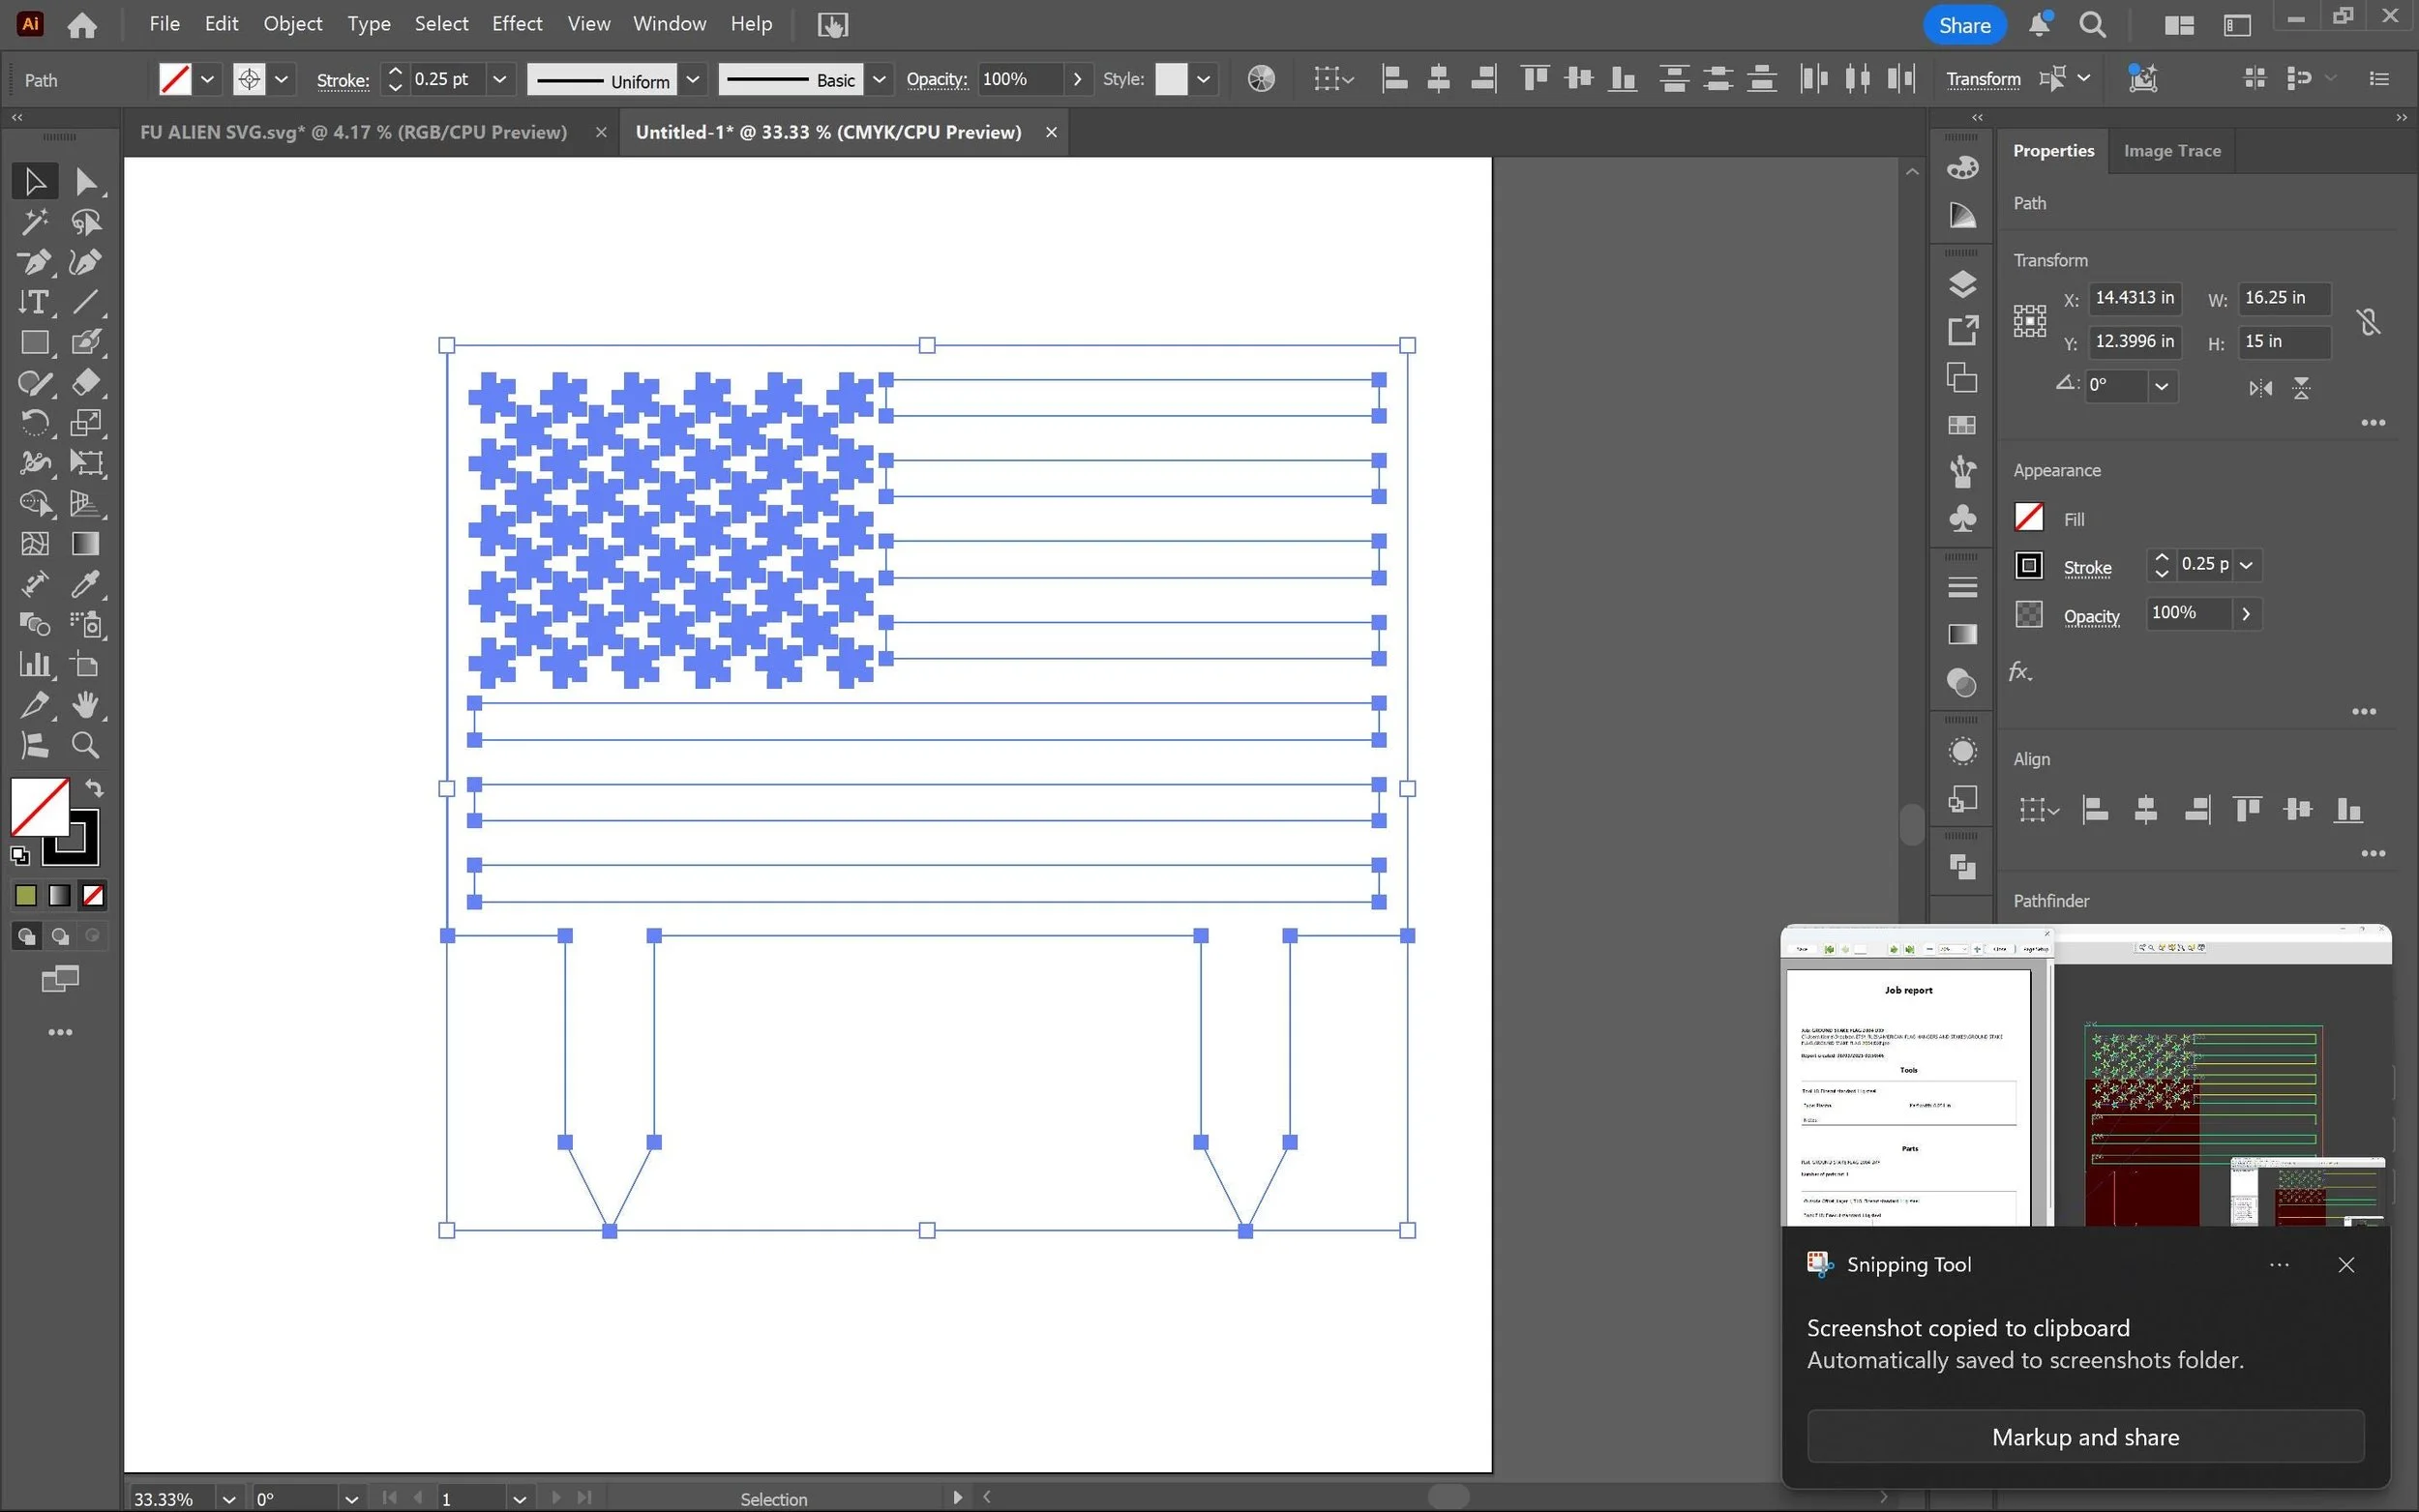This screenshot has width=2419, height=1512.
Task: Choose the Rectangle tool
Action: tap(34, 343)
